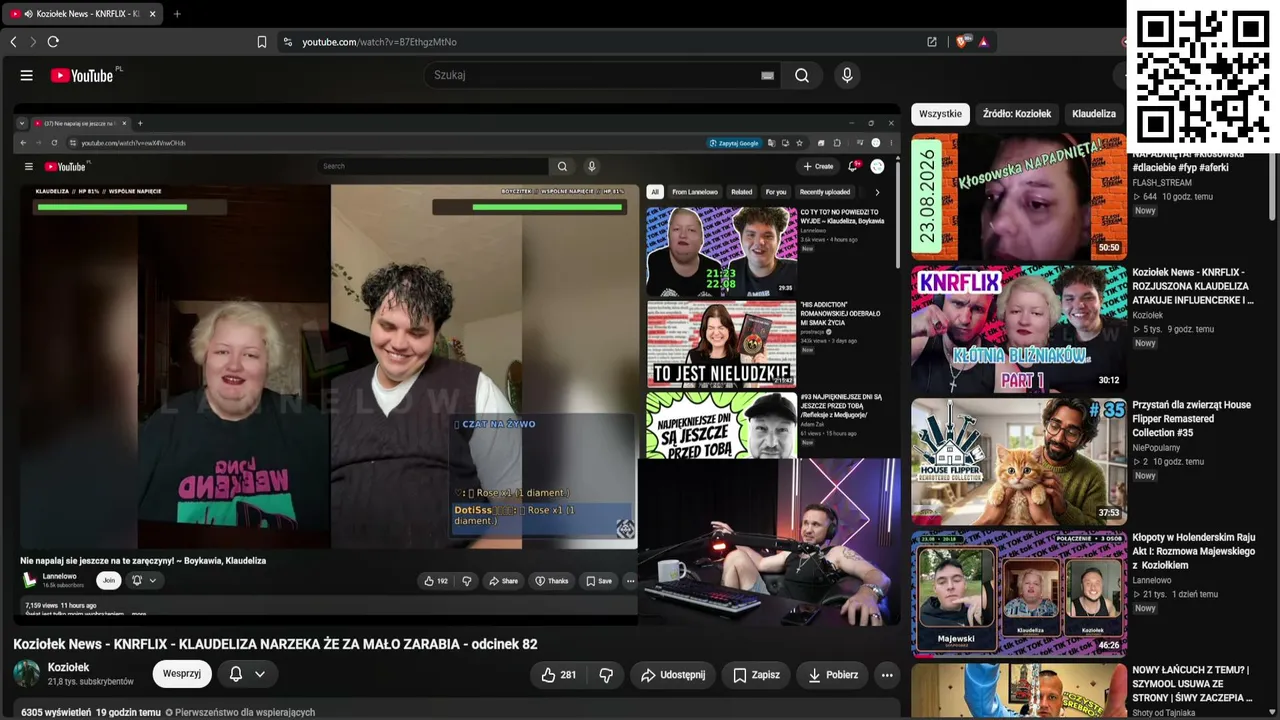The width and height of the screenshot is (1280, 720).
Task: Open a new browser tab
Action: coord(177,14)
